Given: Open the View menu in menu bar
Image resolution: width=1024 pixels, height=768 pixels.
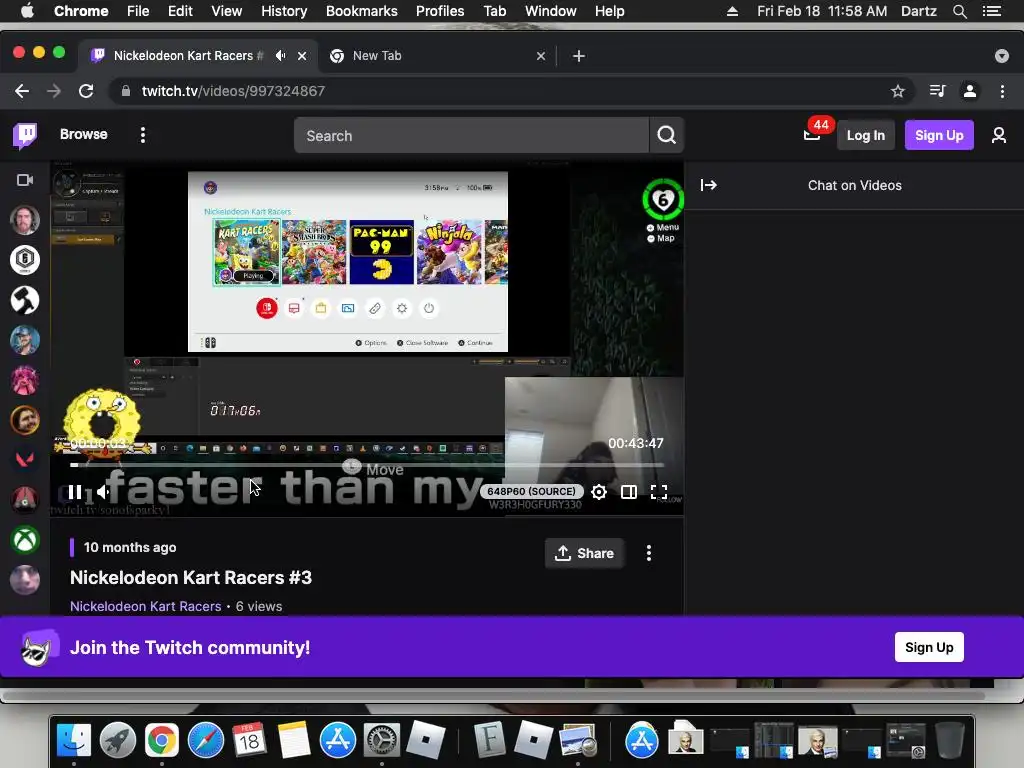Looking at the screenshot, I should click(x=227, y=11).
